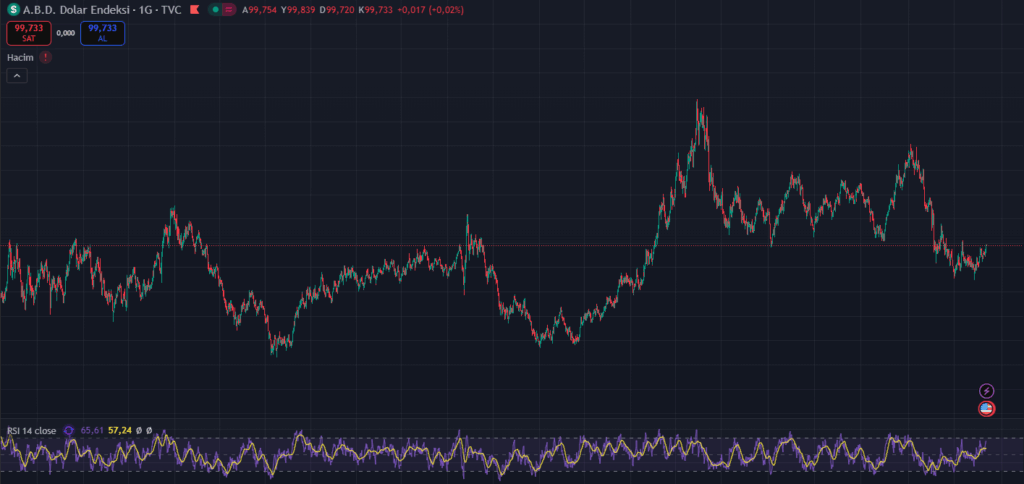Image resolution: width=1024 pixels, height=484 pixels.
Task: Select the RSI 14 close label
Action: point(31,430)
